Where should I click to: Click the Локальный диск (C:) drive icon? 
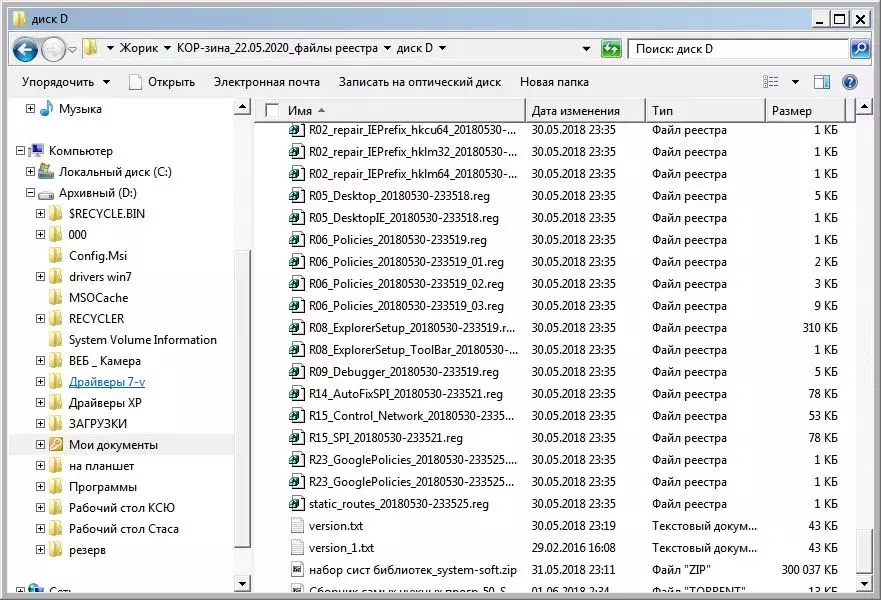(46, 171)
